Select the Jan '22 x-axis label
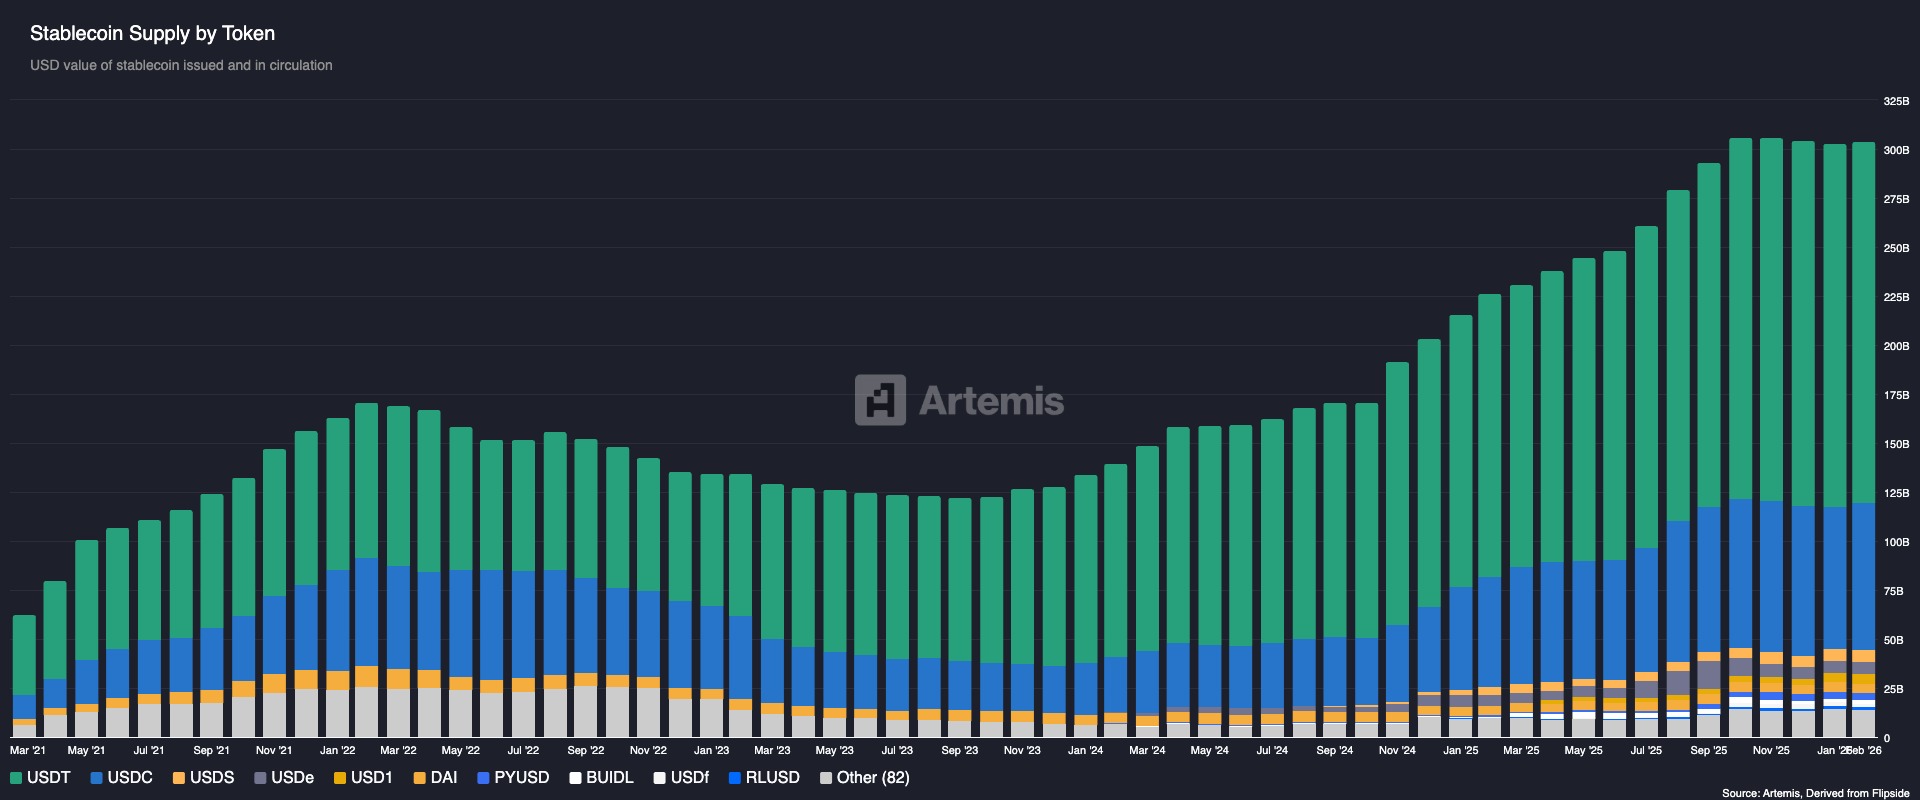Image resolution: width=1920 pixels, height=800 pixels. (337, 750)
